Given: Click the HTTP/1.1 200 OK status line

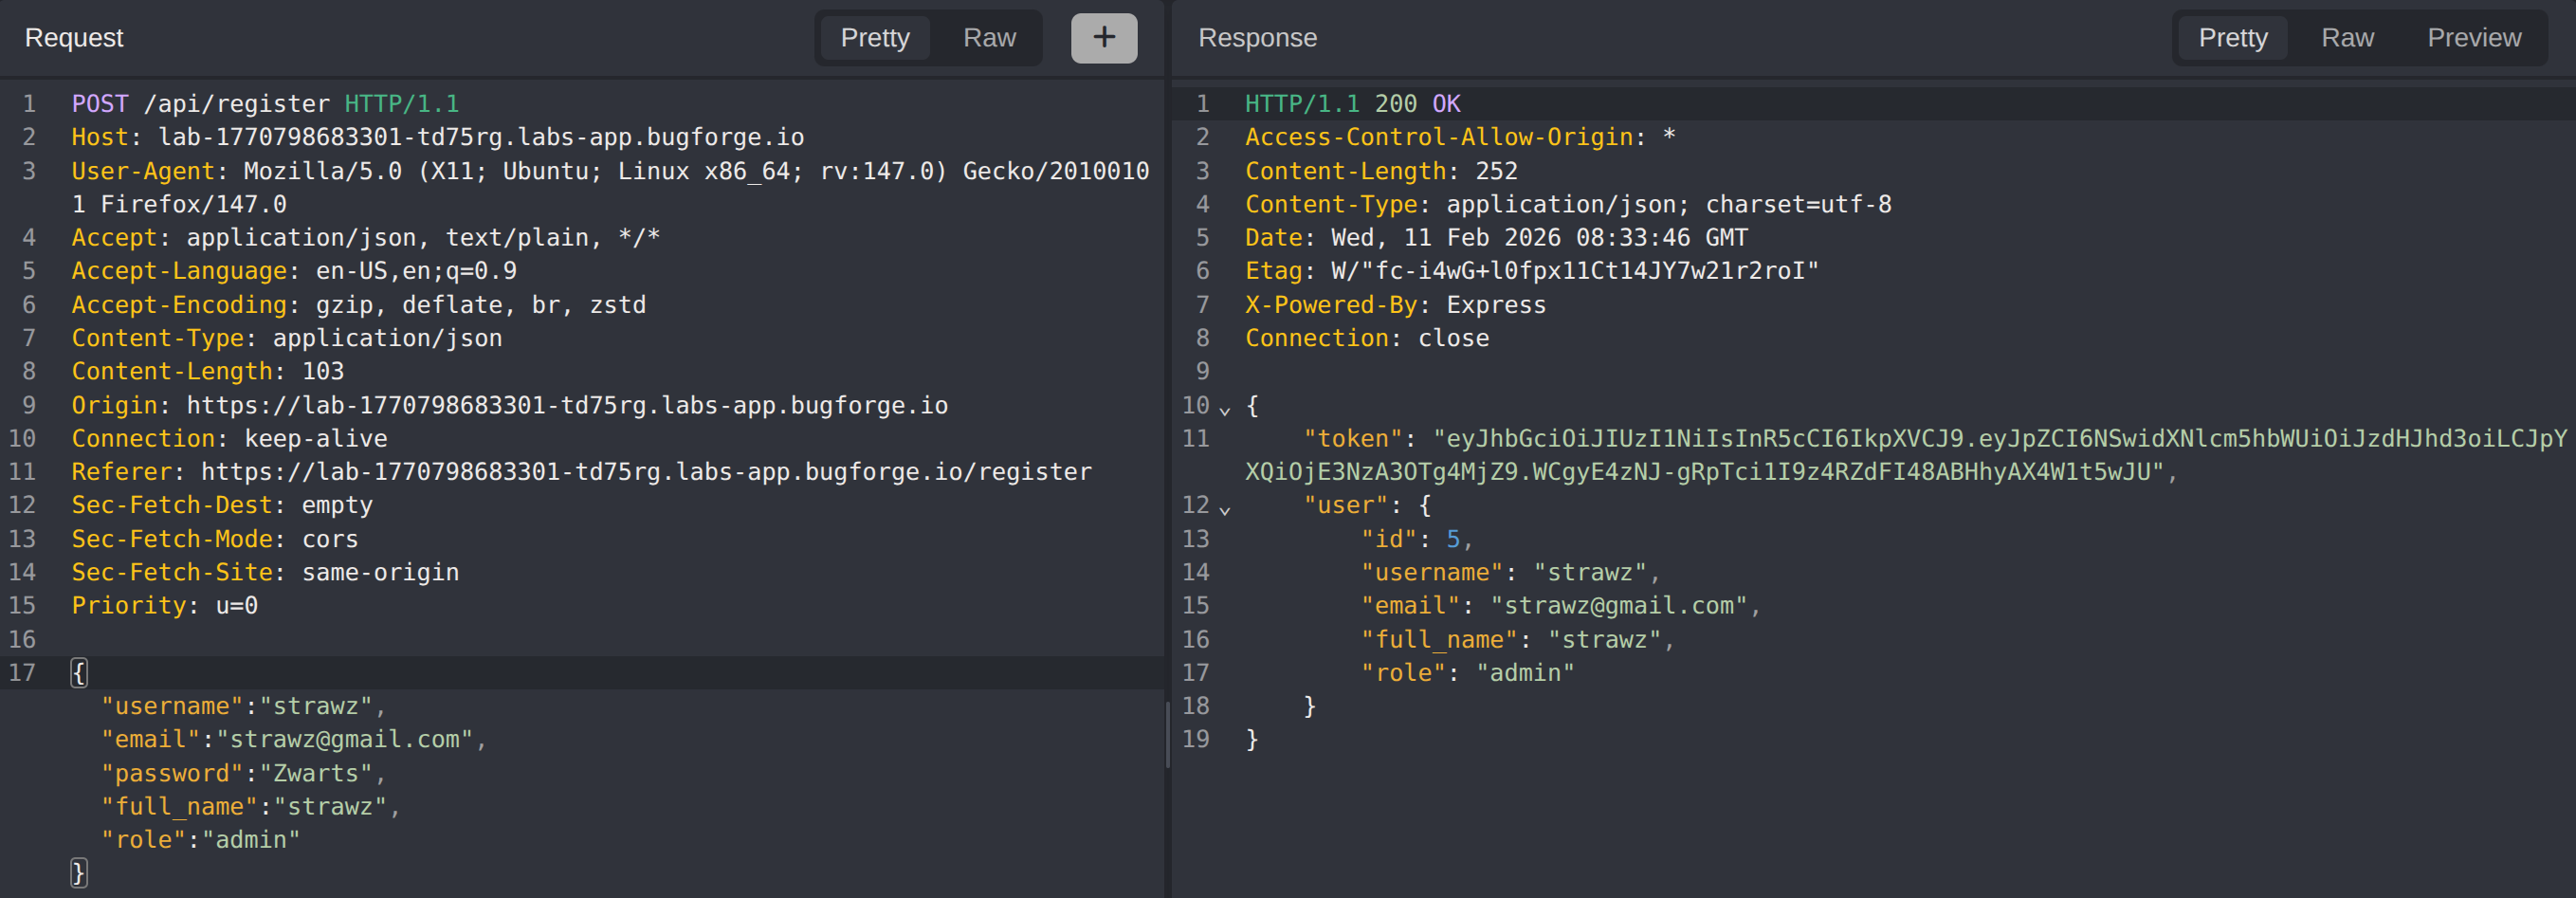Looking at the screenshot, I should (1352, 104).
